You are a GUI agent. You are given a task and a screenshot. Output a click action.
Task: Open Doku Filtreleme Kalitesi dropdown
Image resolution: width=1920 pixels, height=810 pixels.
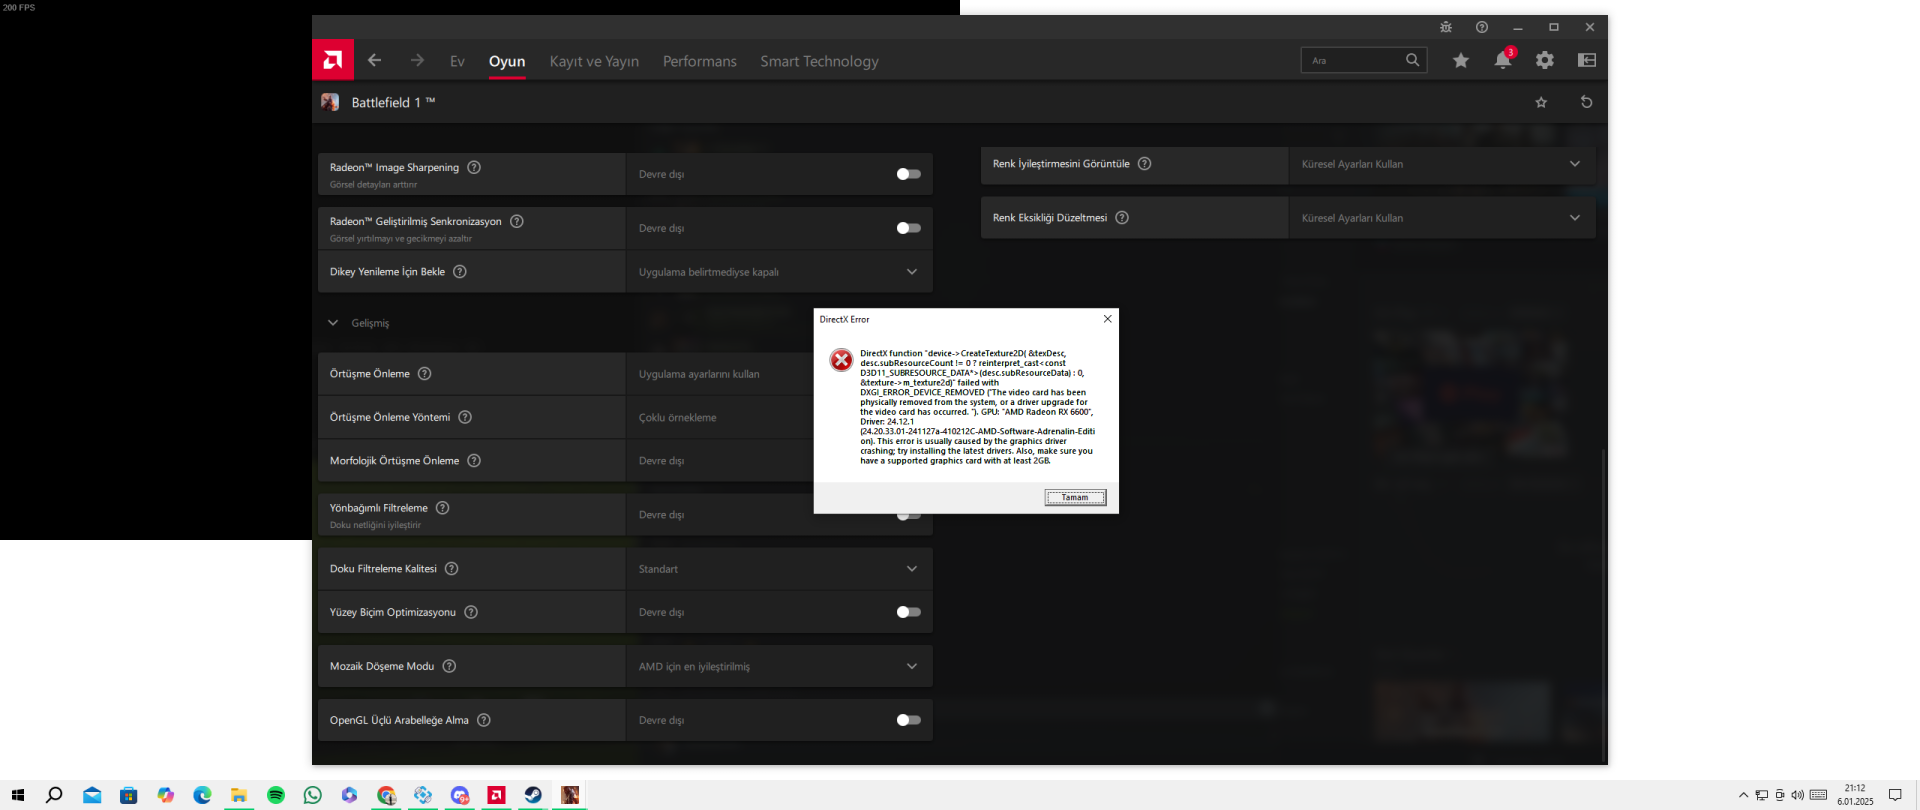point(780,569)
